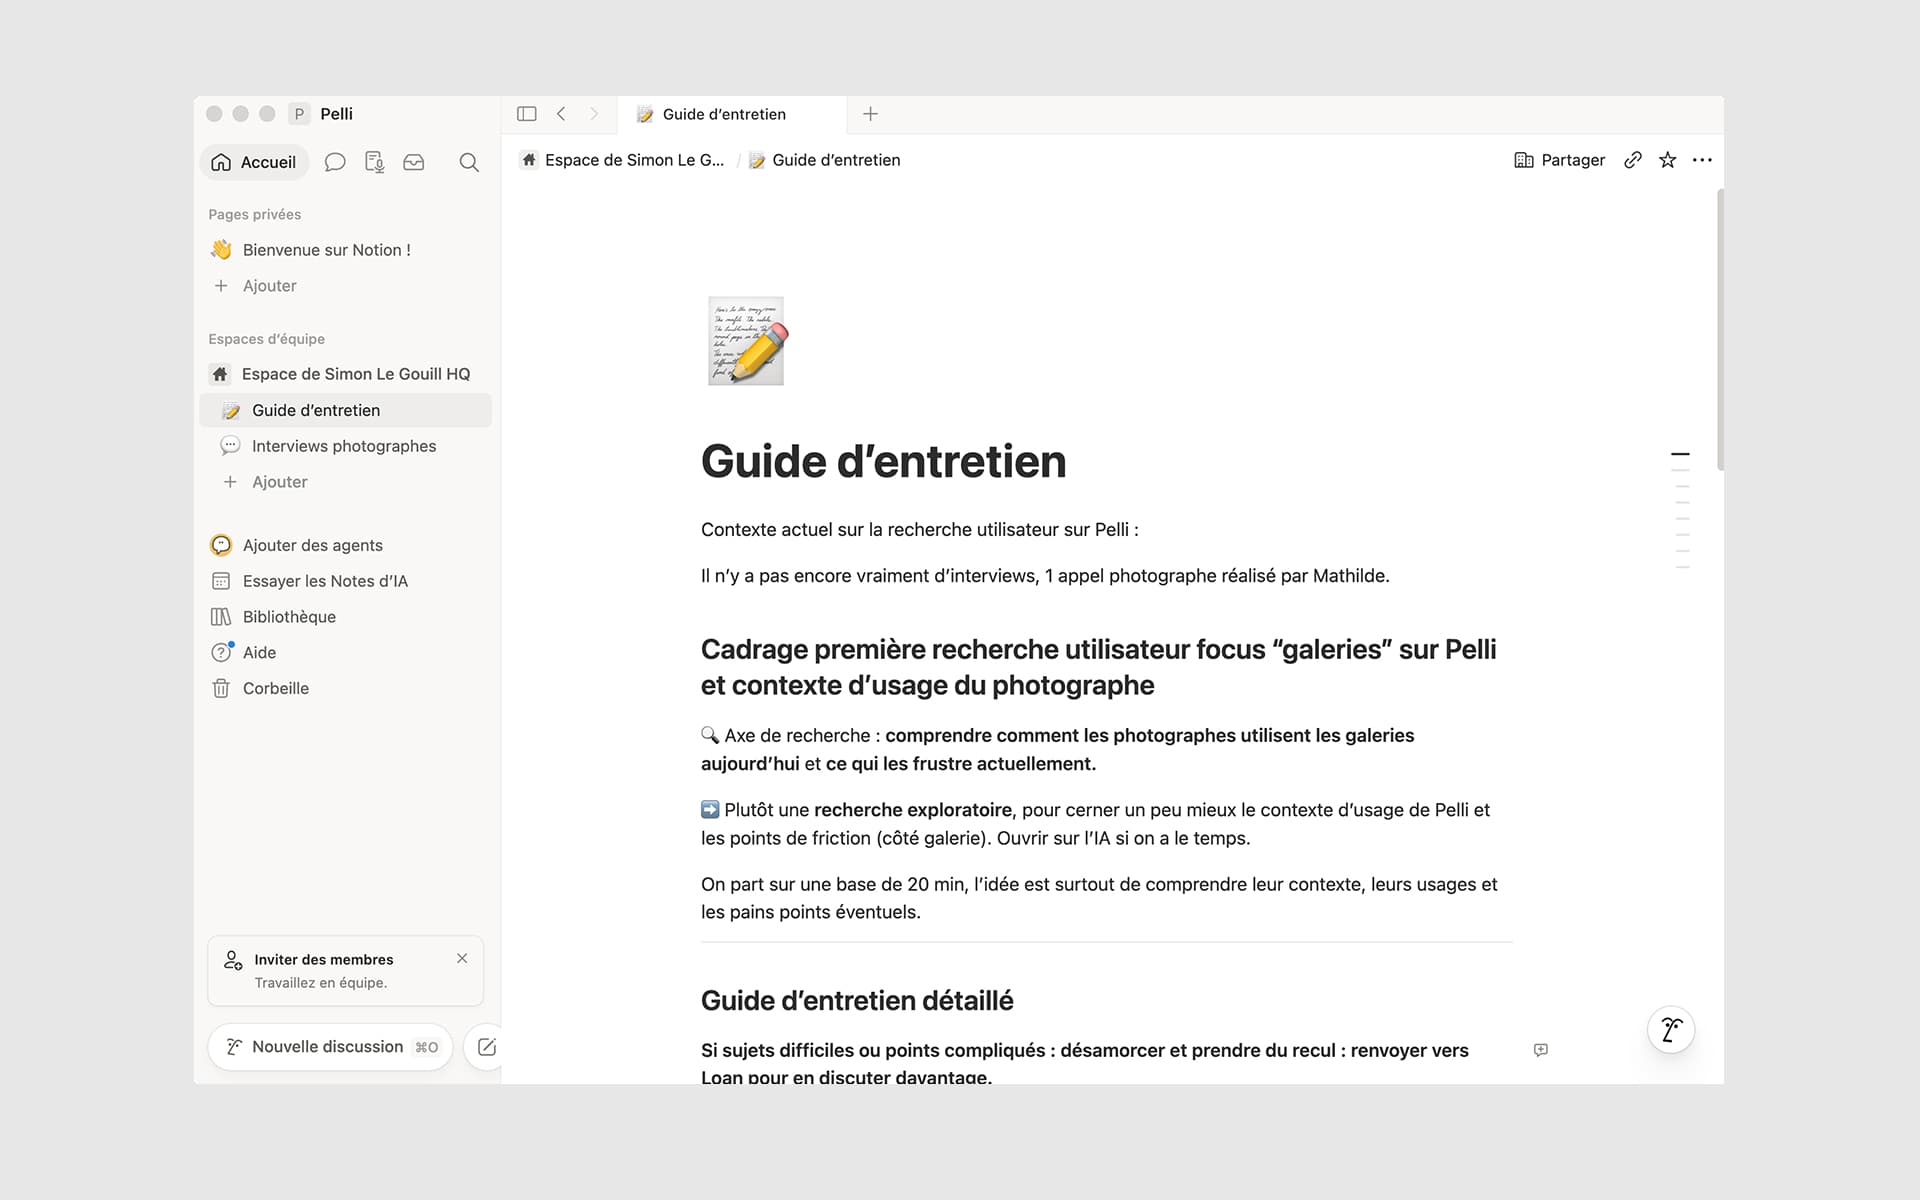Open Bibliothèque
This screenshot has width=1920, height=1200.
click(345, 617)
